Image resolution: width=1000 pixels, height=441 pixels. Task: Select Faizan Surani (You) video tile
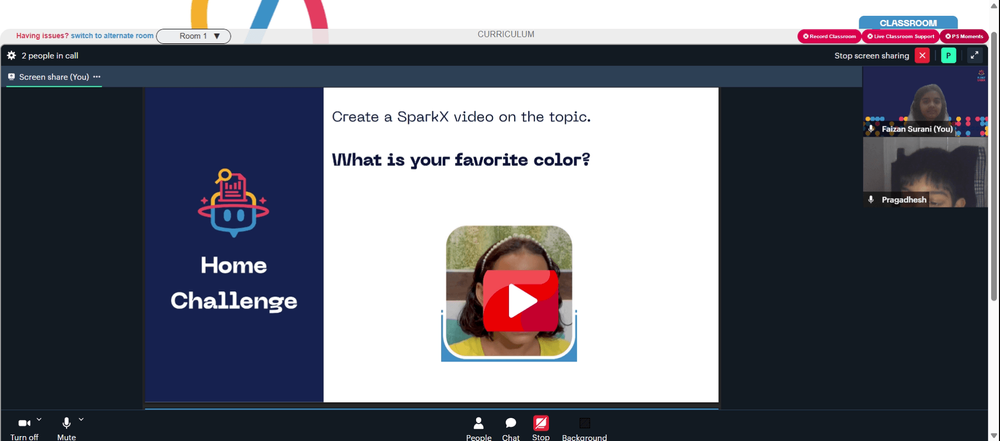925,102
